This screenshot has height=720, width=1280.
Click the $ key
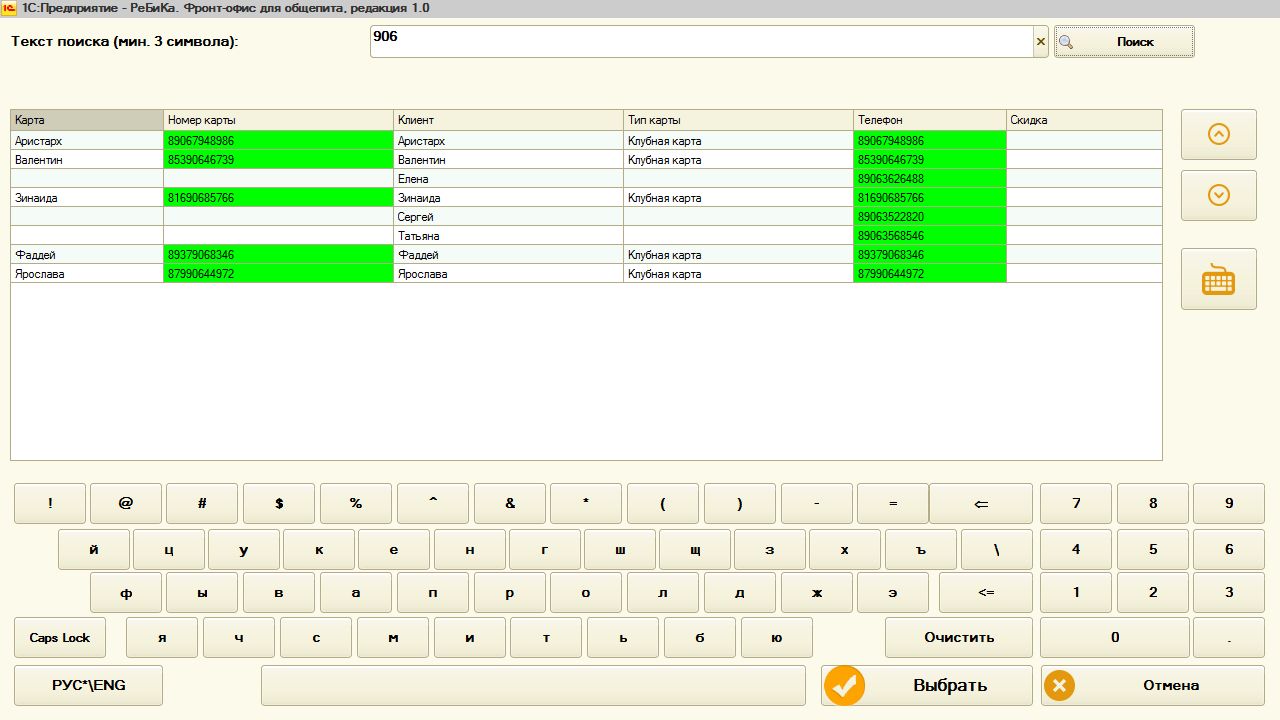(279, 503)
